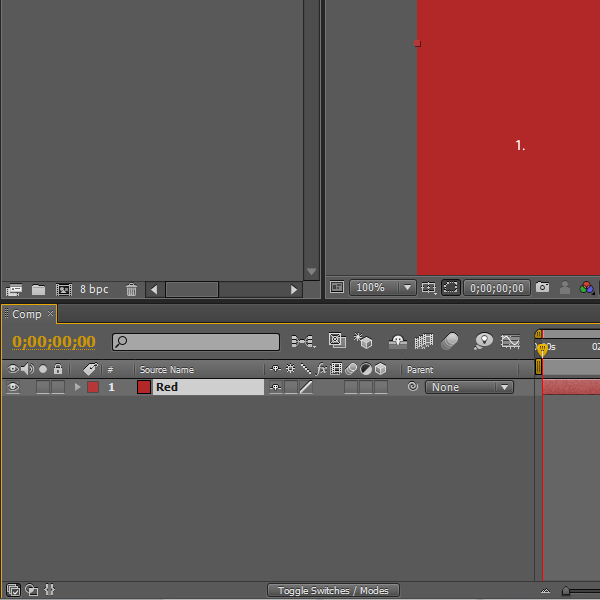Screen dimensions: 600x600
Task: Solo the Red layer
Action: [43, 387]
